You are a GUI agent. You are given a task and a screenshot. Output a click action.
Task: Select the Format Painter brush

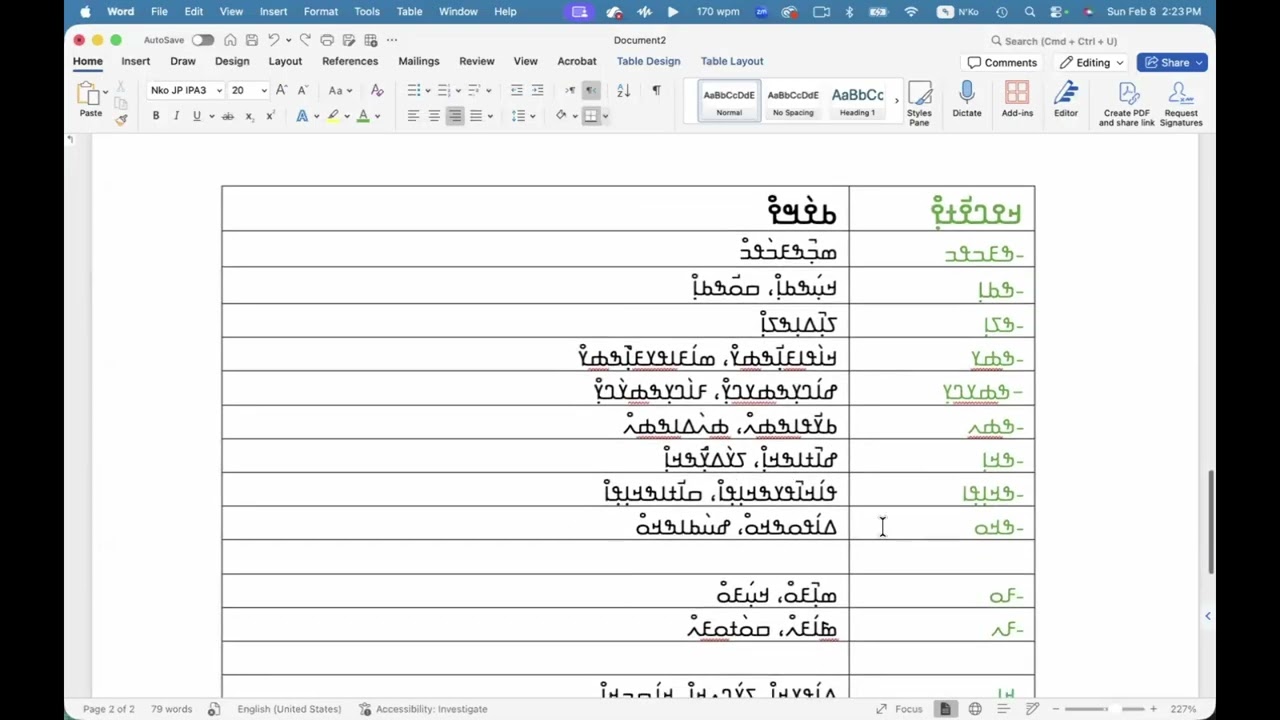click(x=121, y=119)
